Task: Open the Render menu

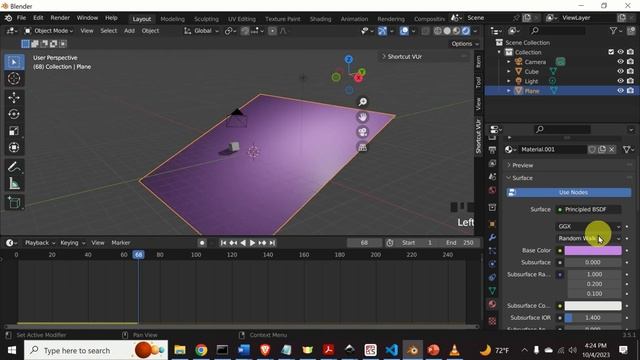Action: coord(60,18)
